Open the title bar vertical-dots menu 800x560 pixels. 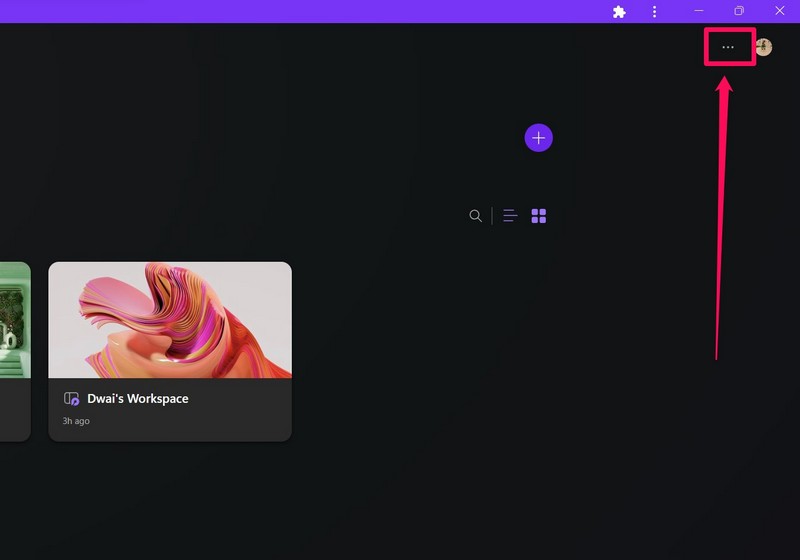pyautogui.click(x=655, y=12)
